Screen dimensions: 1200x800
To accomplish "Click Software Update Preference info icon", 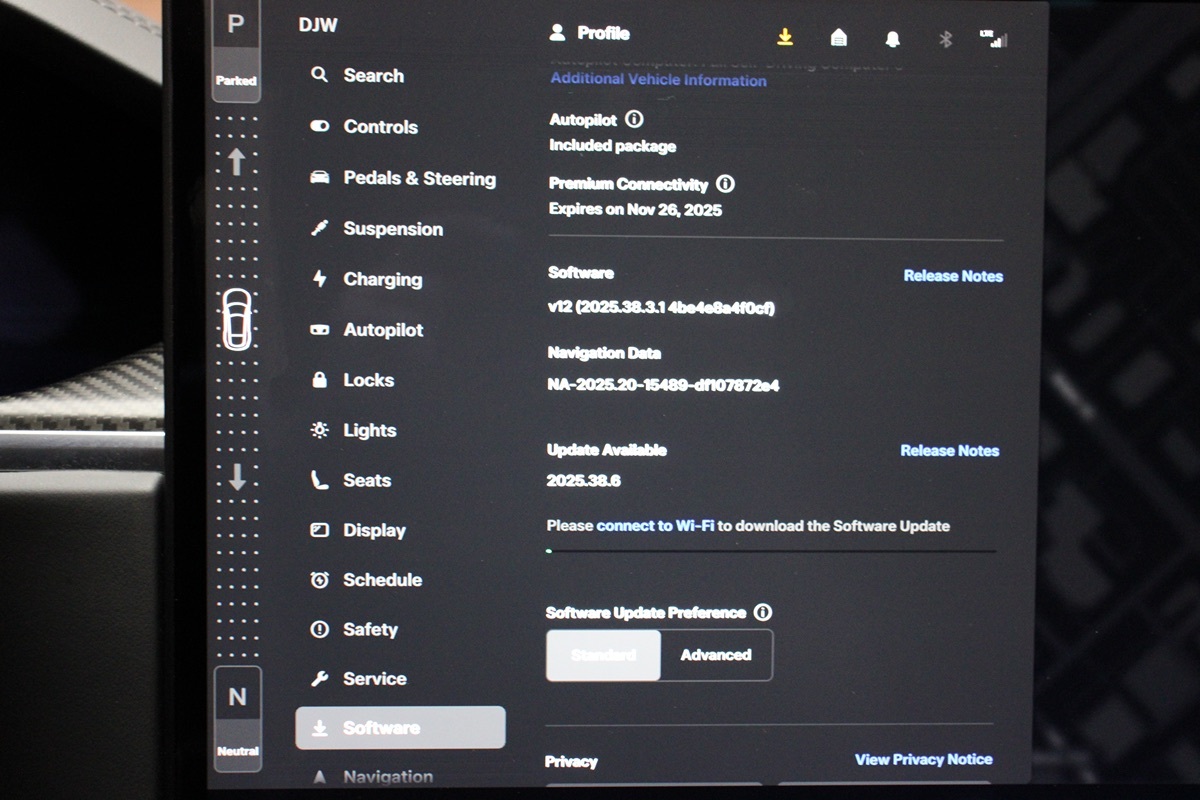I will [763, 612].
